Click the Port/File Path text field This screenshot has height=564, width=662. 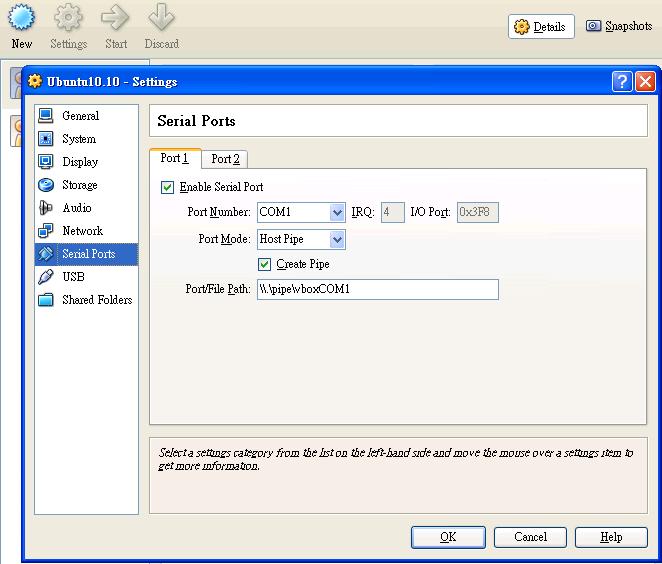(x=378, y=289)
